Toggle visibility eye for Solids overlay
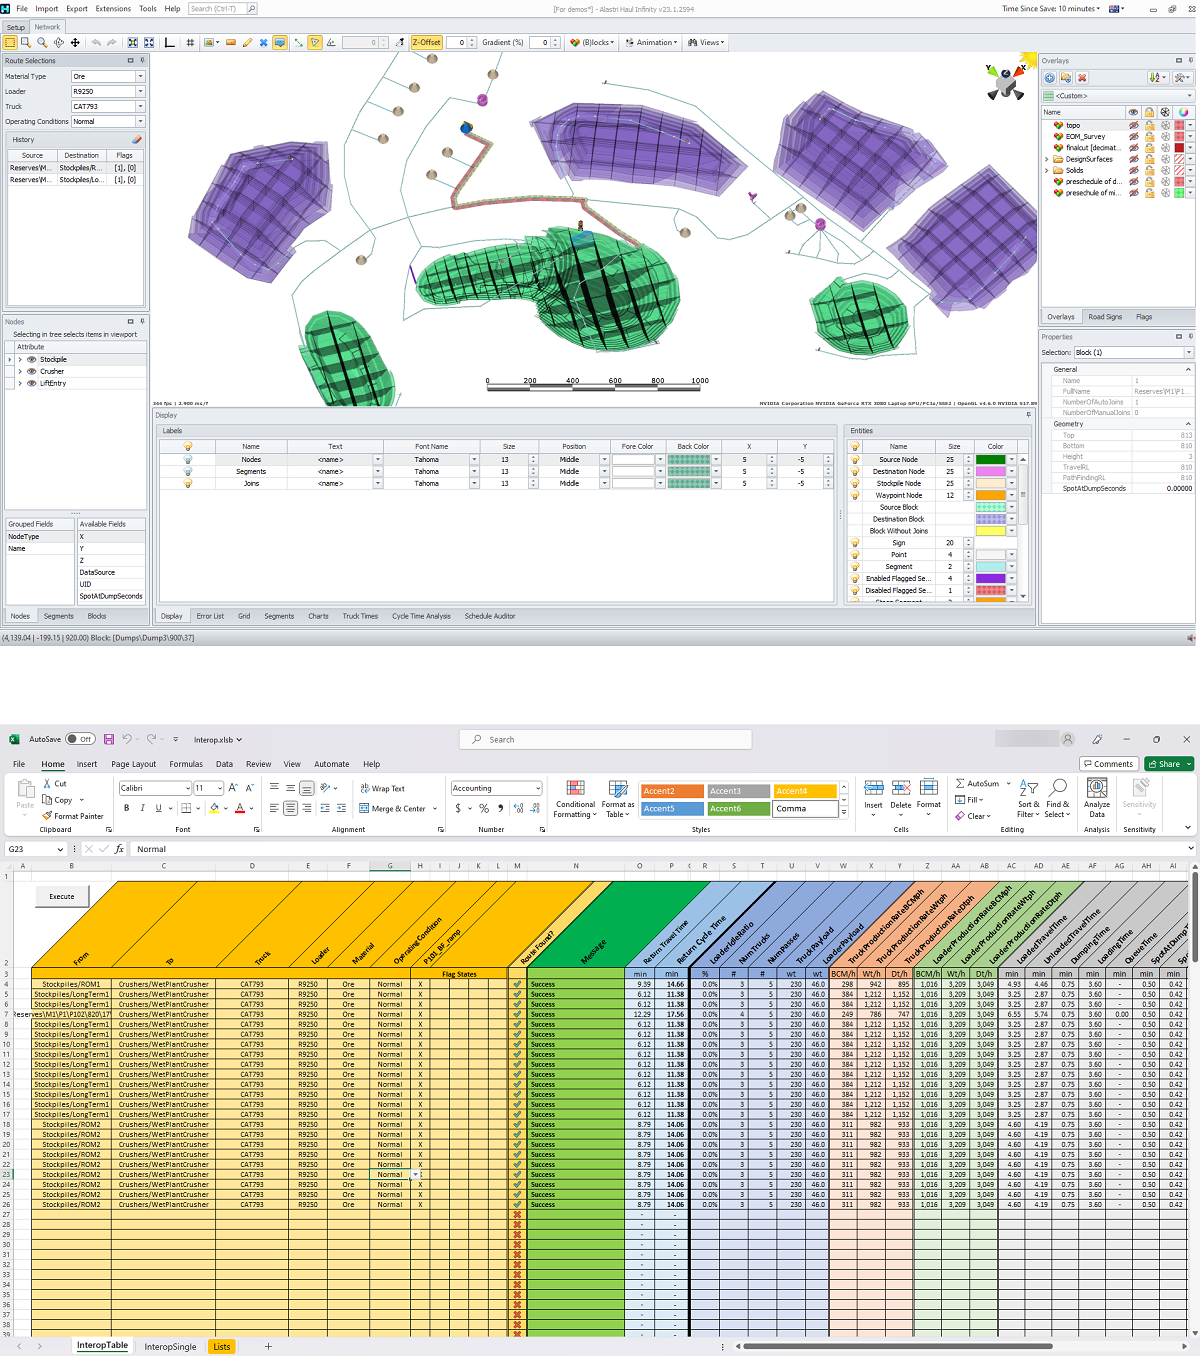The width and height of the screenshot is (1200, 1356). (1134, 170)
